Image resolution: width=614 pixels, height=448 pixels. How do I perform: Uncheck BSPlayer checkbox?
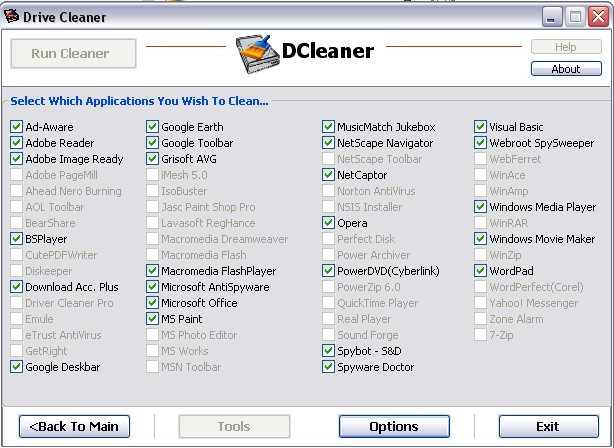[16, 238]
